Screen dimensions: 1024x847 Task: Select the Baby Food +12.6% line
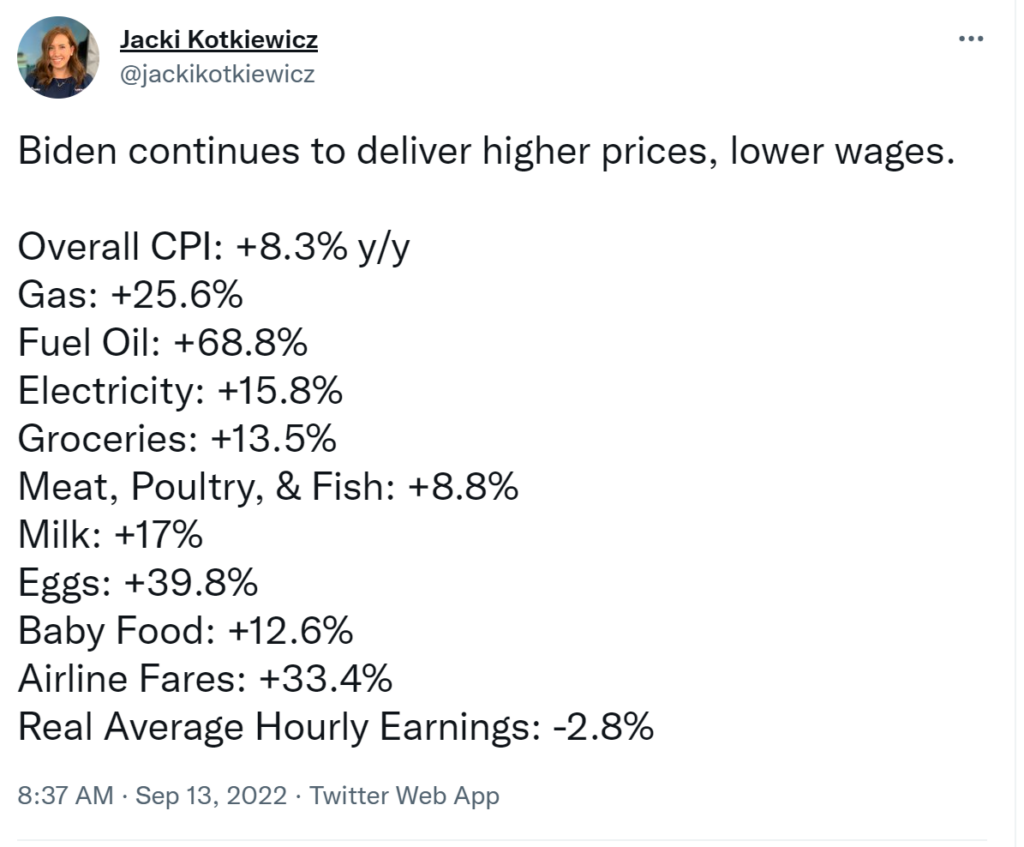[185, 631]
